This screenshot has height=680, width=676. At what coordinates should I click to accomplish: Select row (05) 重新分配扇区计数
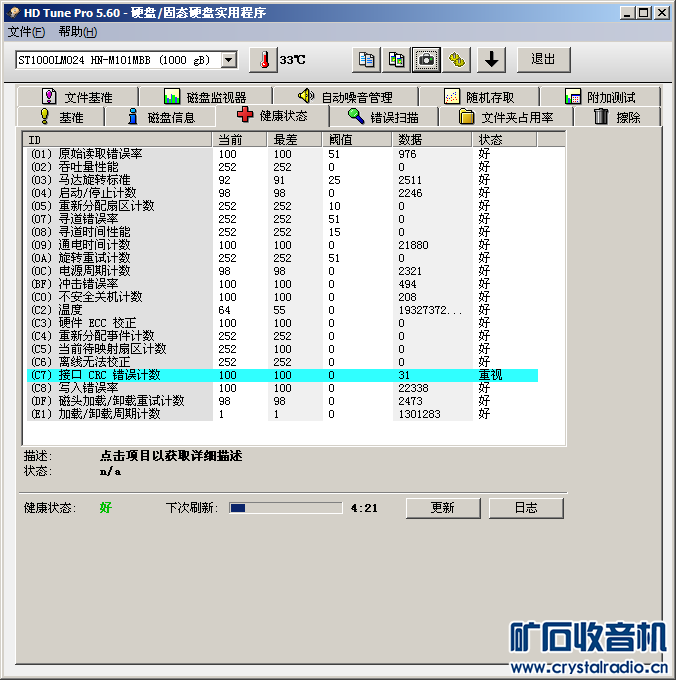283,206
